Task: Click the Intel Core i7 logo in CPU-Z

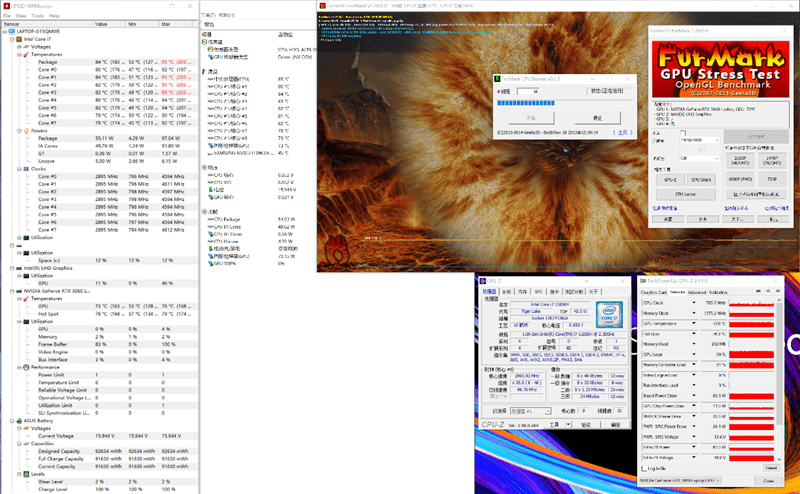Action: click(609, 315)
